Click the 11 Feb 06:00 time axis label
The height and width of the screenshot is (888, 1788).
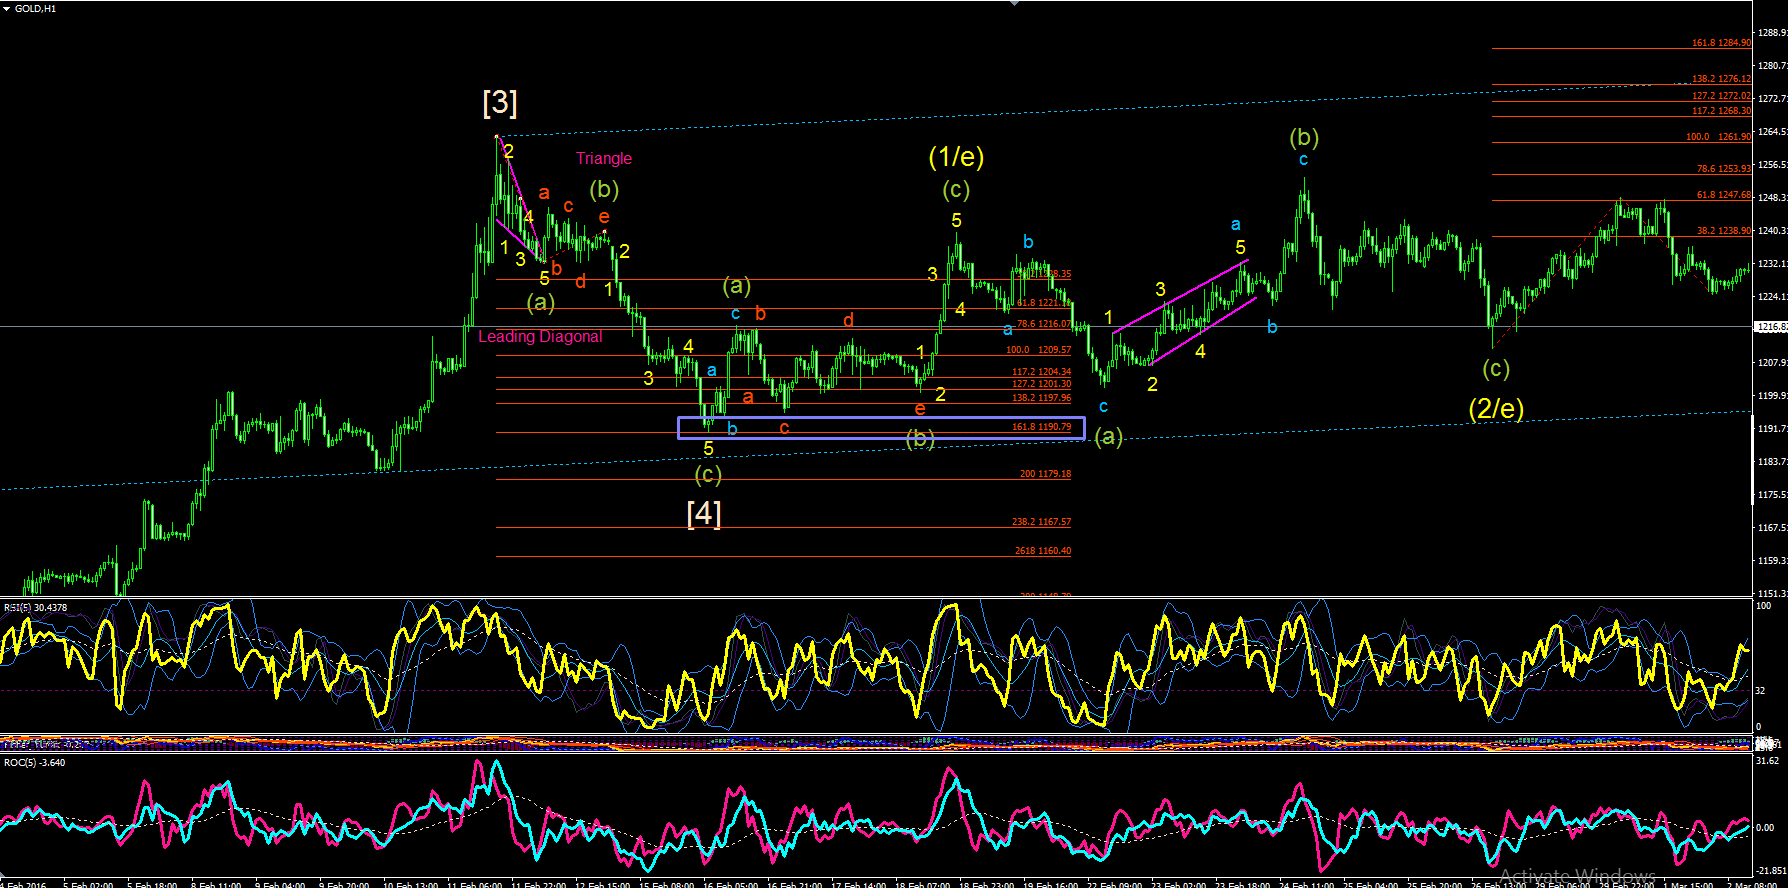tap(475, 884)
